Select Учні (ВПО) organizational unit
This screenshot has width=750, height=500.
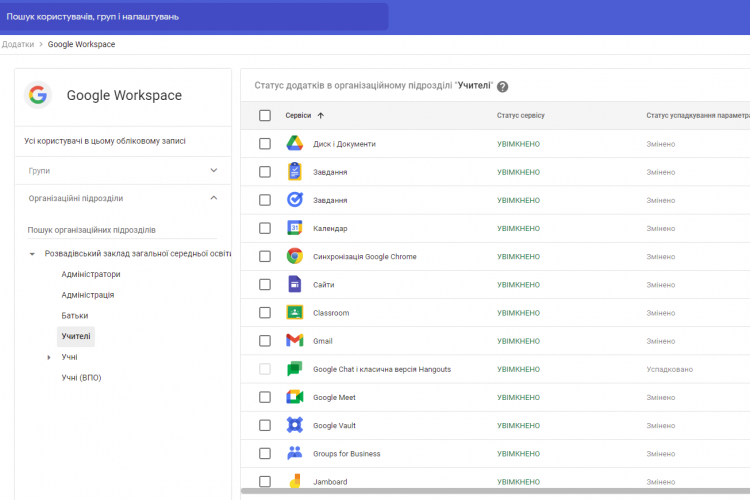point(81,378)
